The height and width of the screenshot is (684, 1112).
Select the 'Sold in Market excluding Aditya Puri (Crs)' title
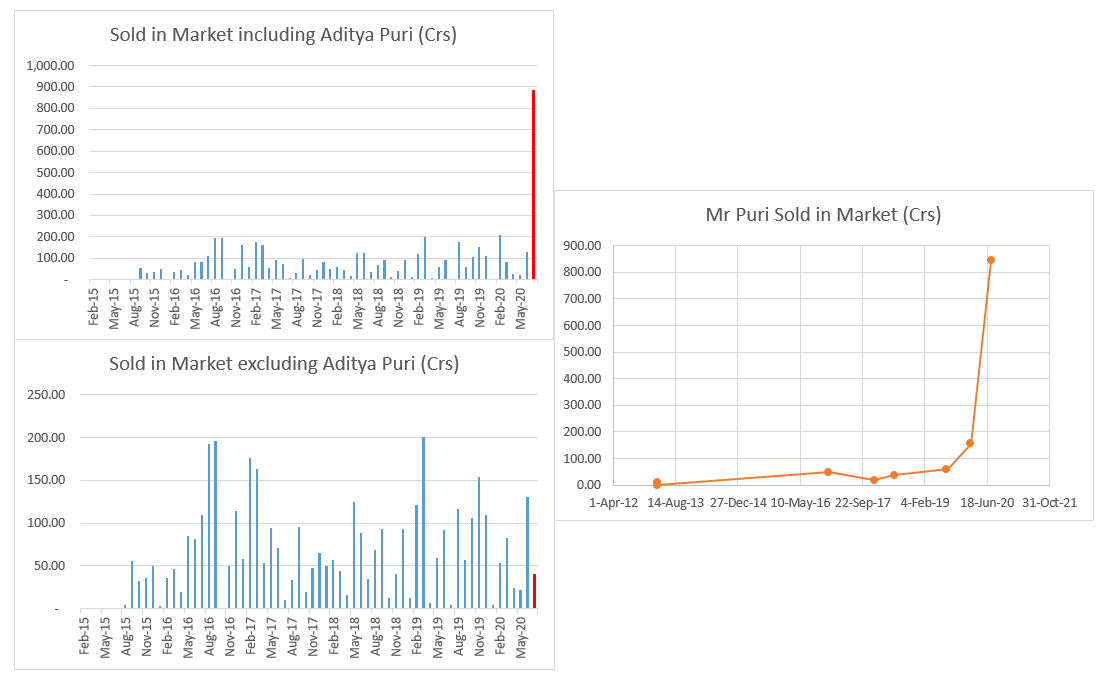[x=284, y=364]
